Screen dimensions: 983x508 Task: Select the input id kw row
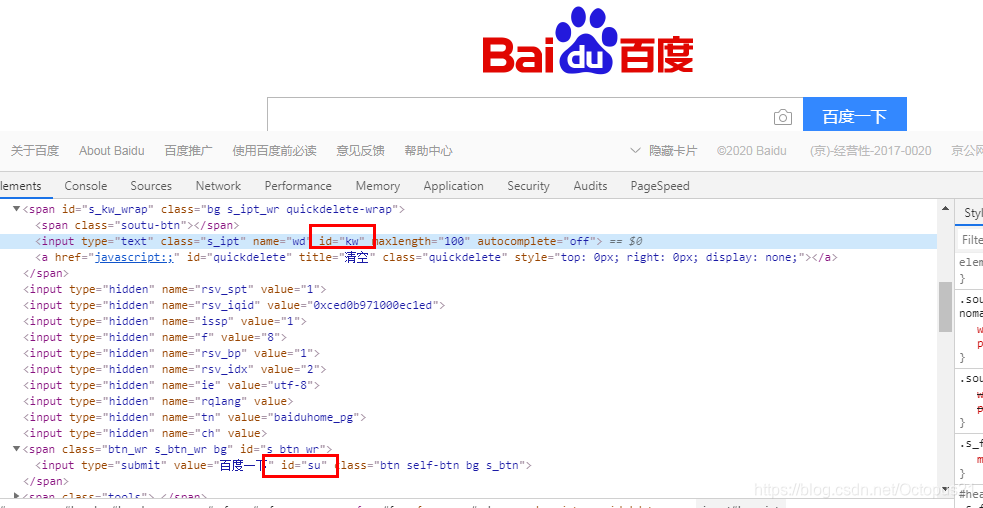tap(468, 241)
